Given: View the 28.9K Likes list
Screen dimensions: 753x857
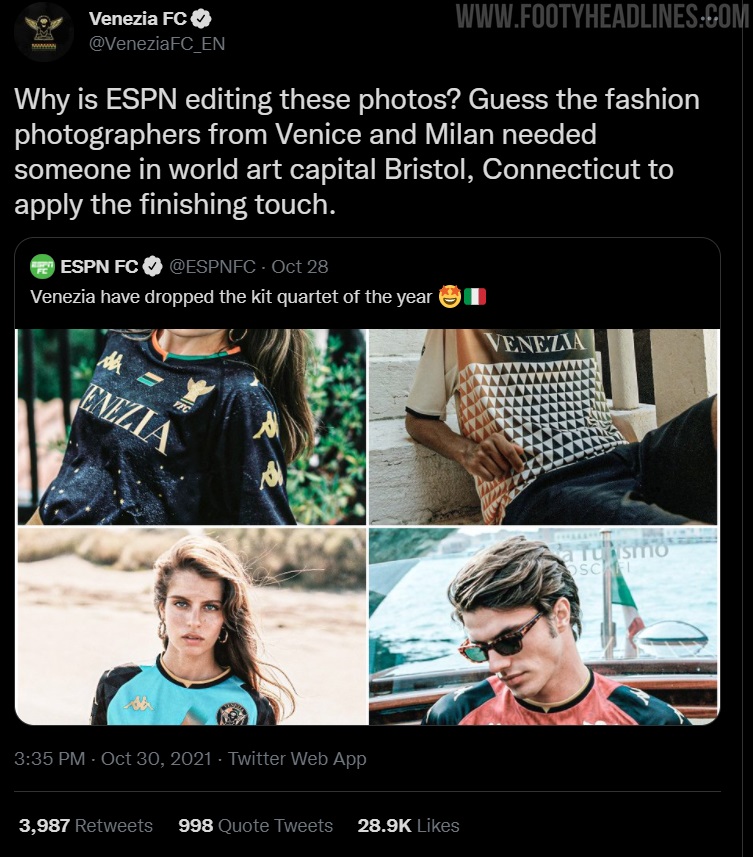Looking at the screenshot, I should pyautogui.click(x=408, y=825).
